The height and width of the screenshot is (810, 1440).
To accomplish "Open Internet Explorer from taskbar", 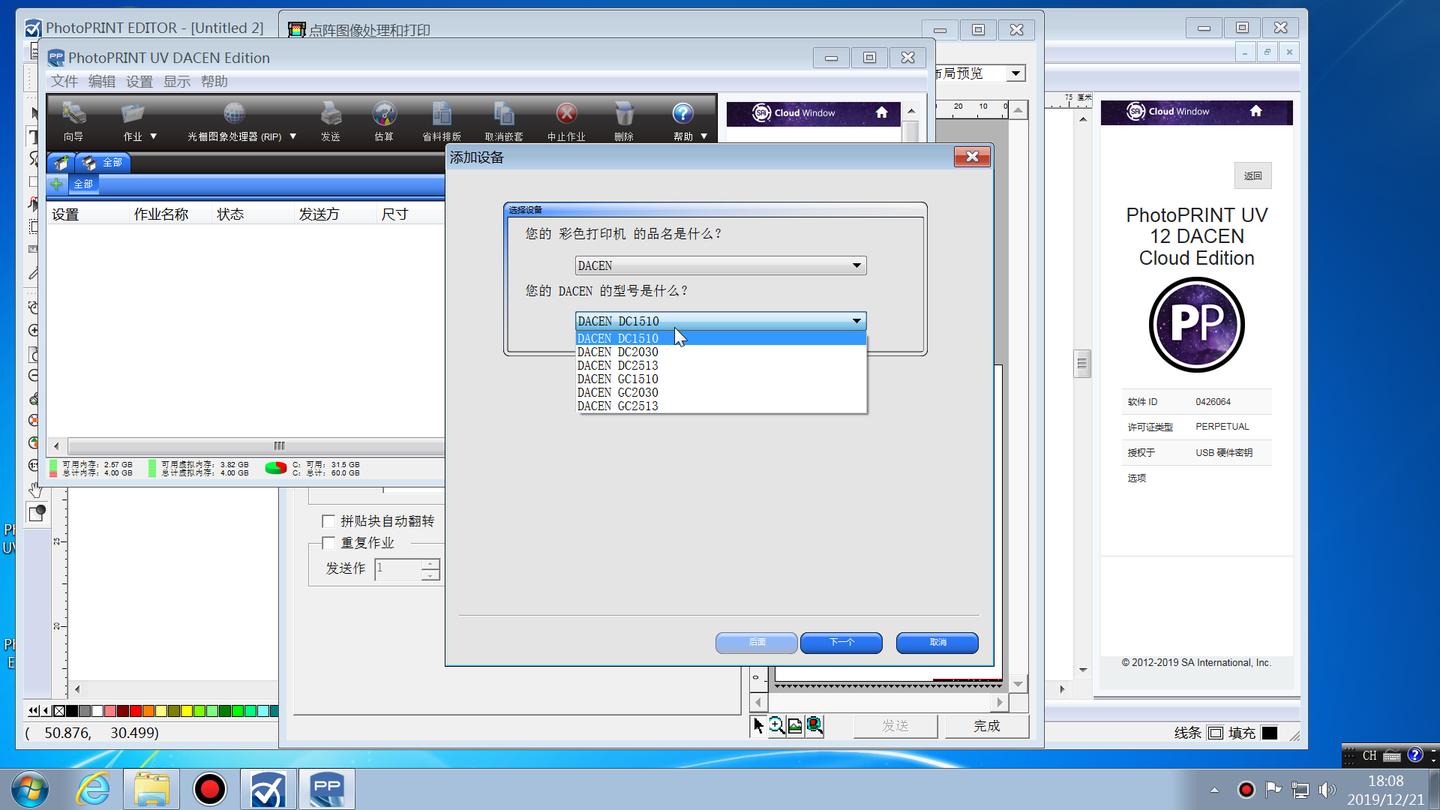I will pos(93,789).
